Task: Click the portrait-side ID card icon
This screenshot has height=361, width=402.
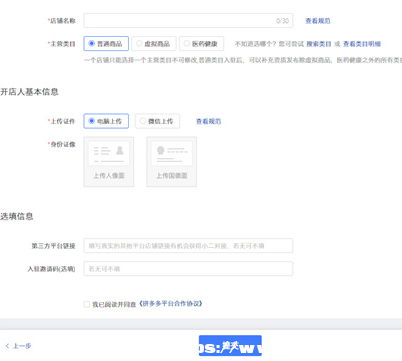Action: pyautogui.click(x=109, y=154)
